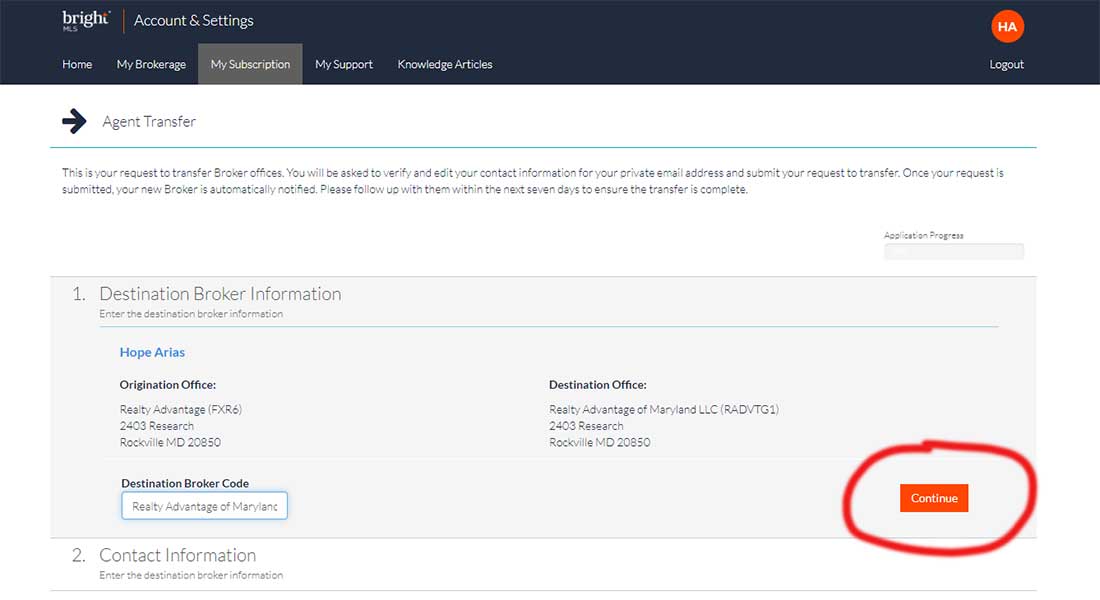Click the 'Origination Office:' label

(x=168, y=385)
